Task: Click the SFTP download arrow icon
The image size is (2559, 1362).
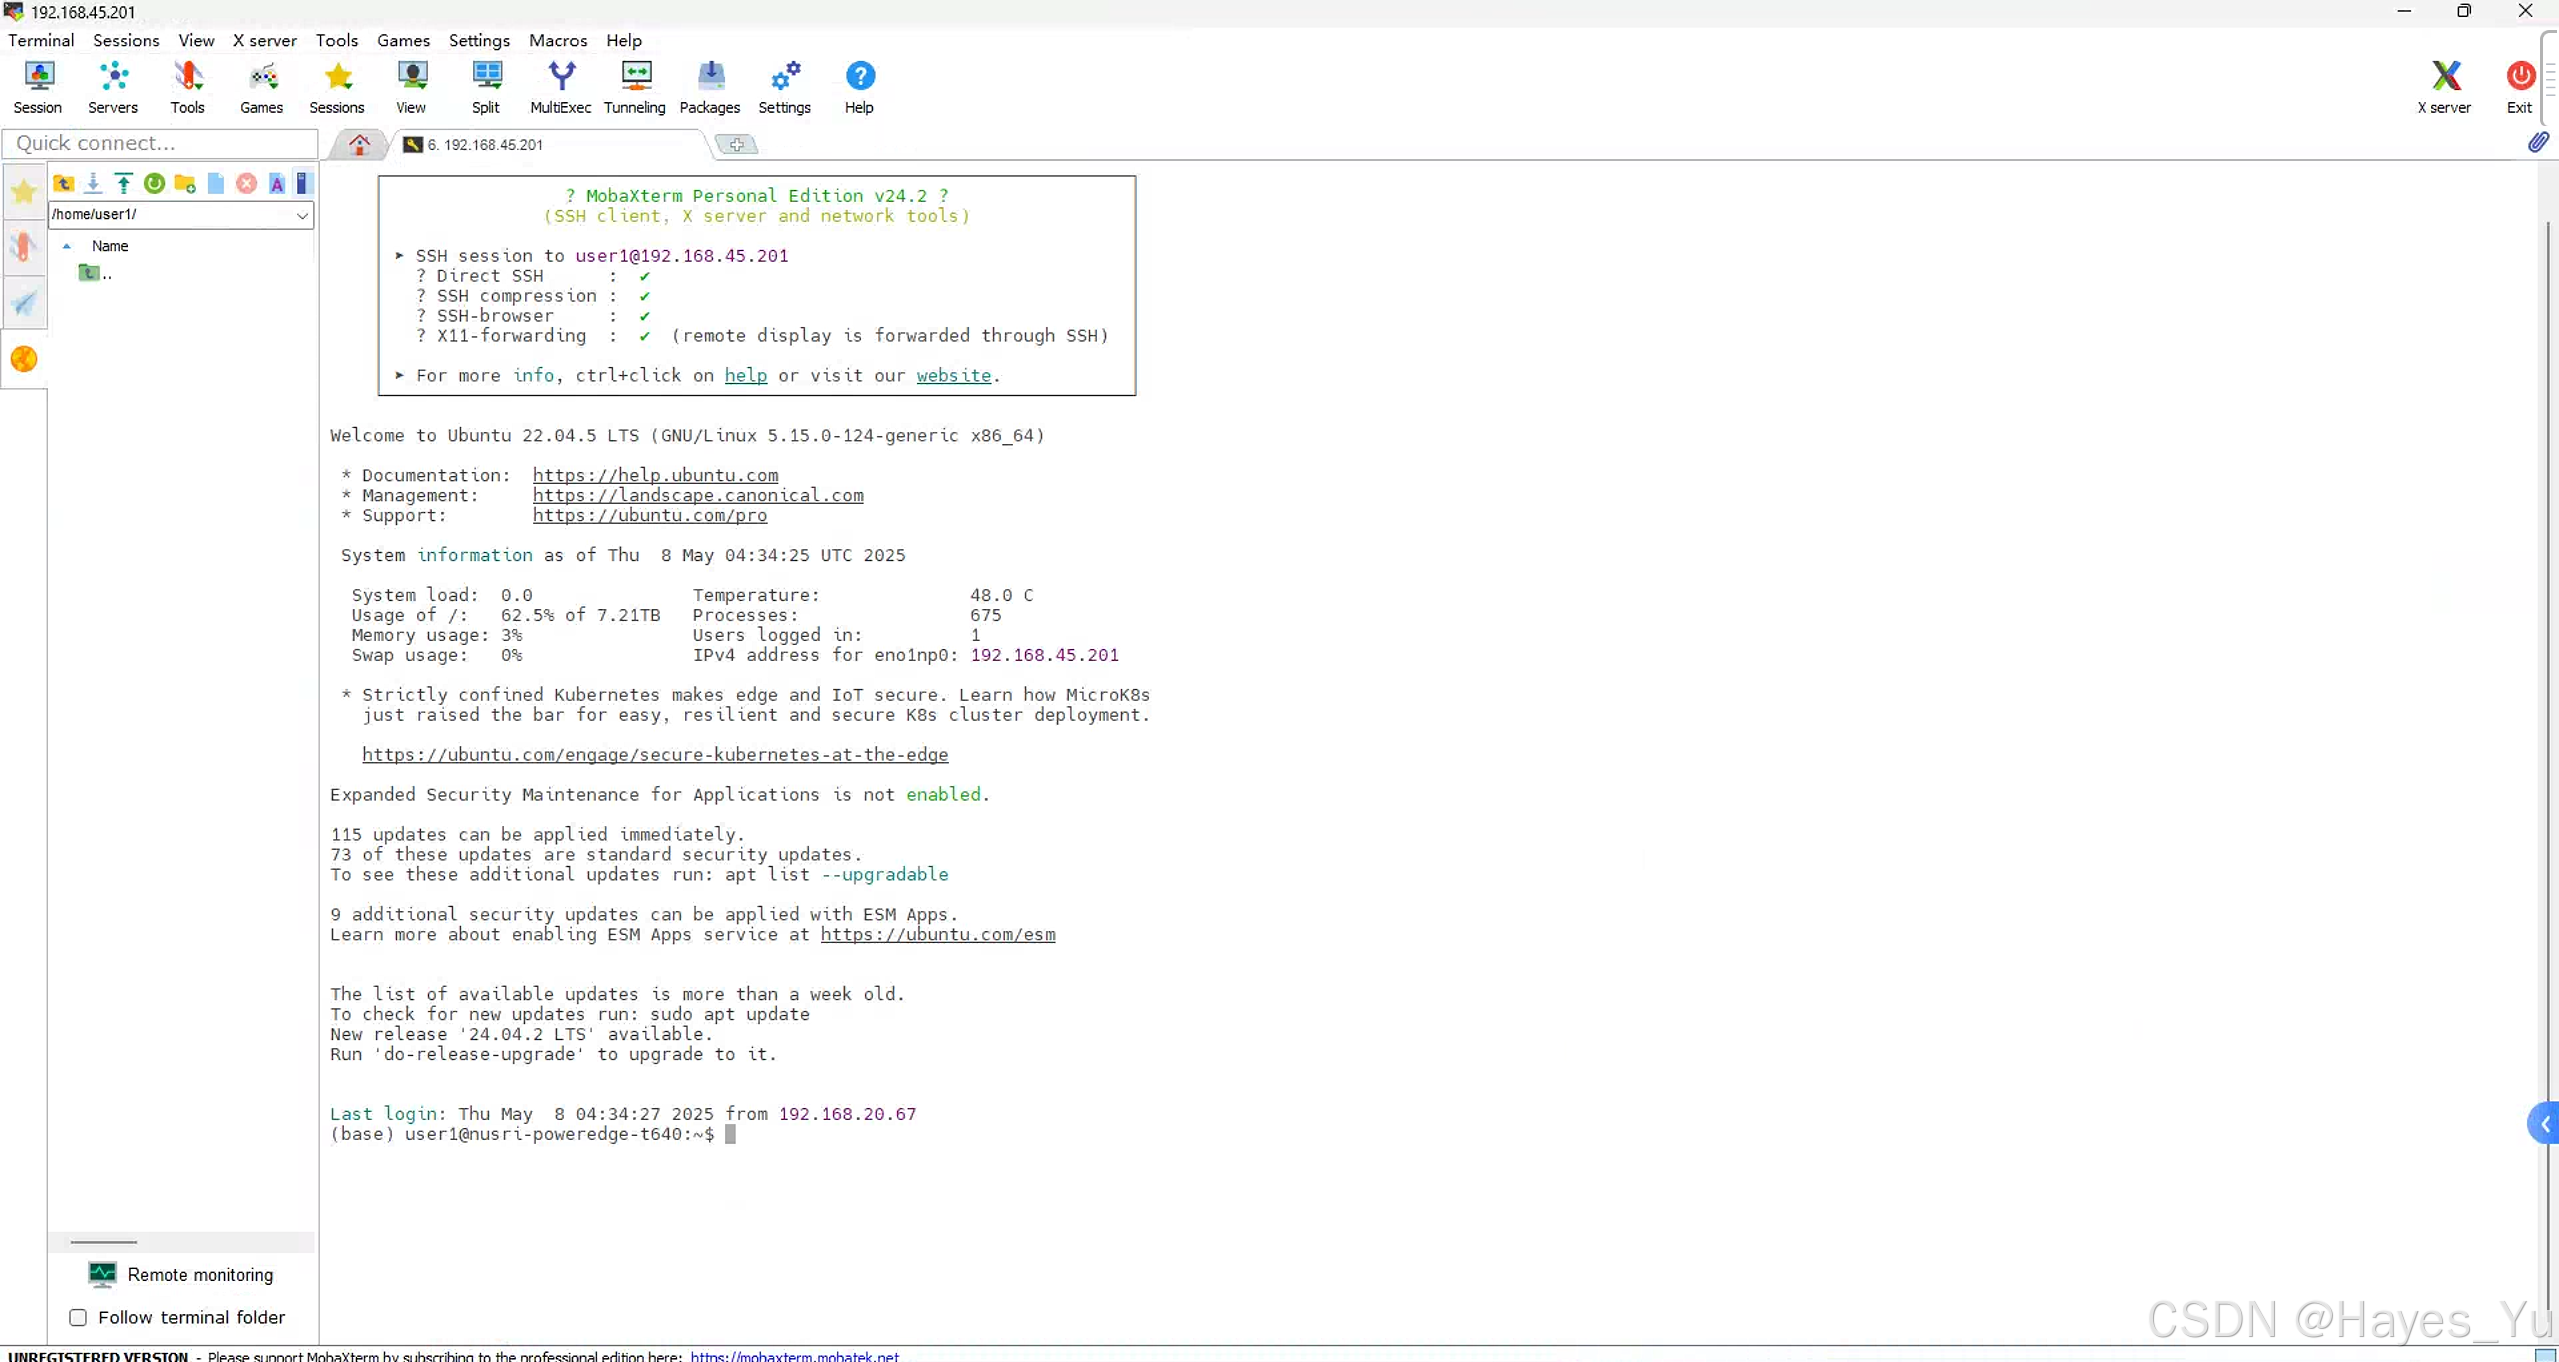Action: (x=93, y=183)
